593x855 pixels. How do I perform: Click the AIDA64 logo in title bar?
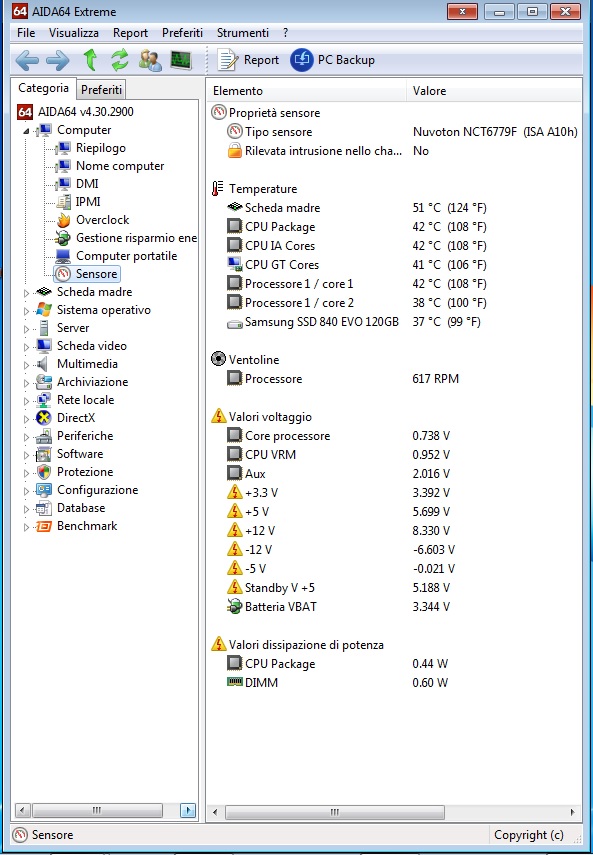point(20,11)
